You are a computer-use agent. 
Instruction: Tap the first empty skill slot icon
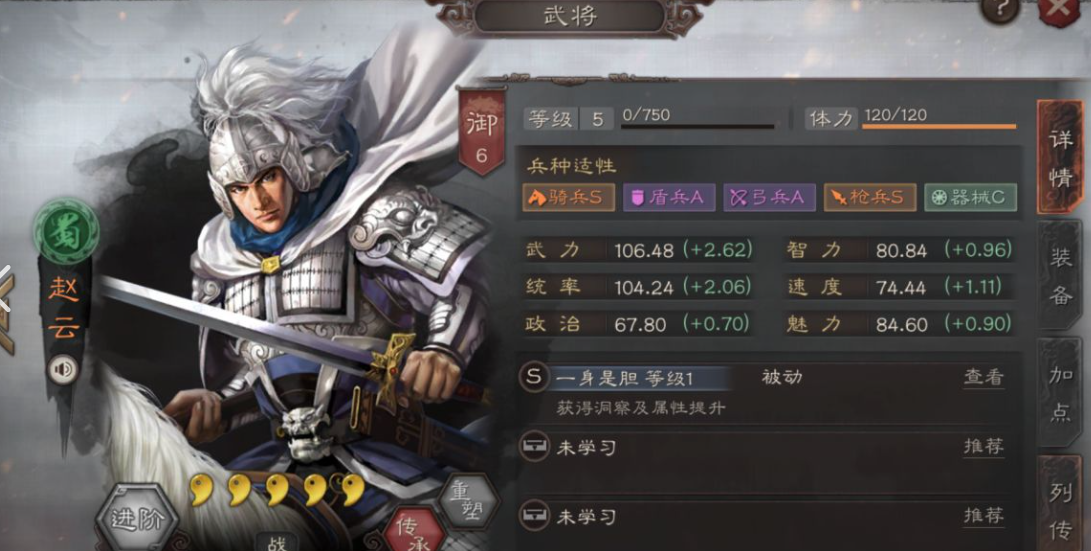534,447
